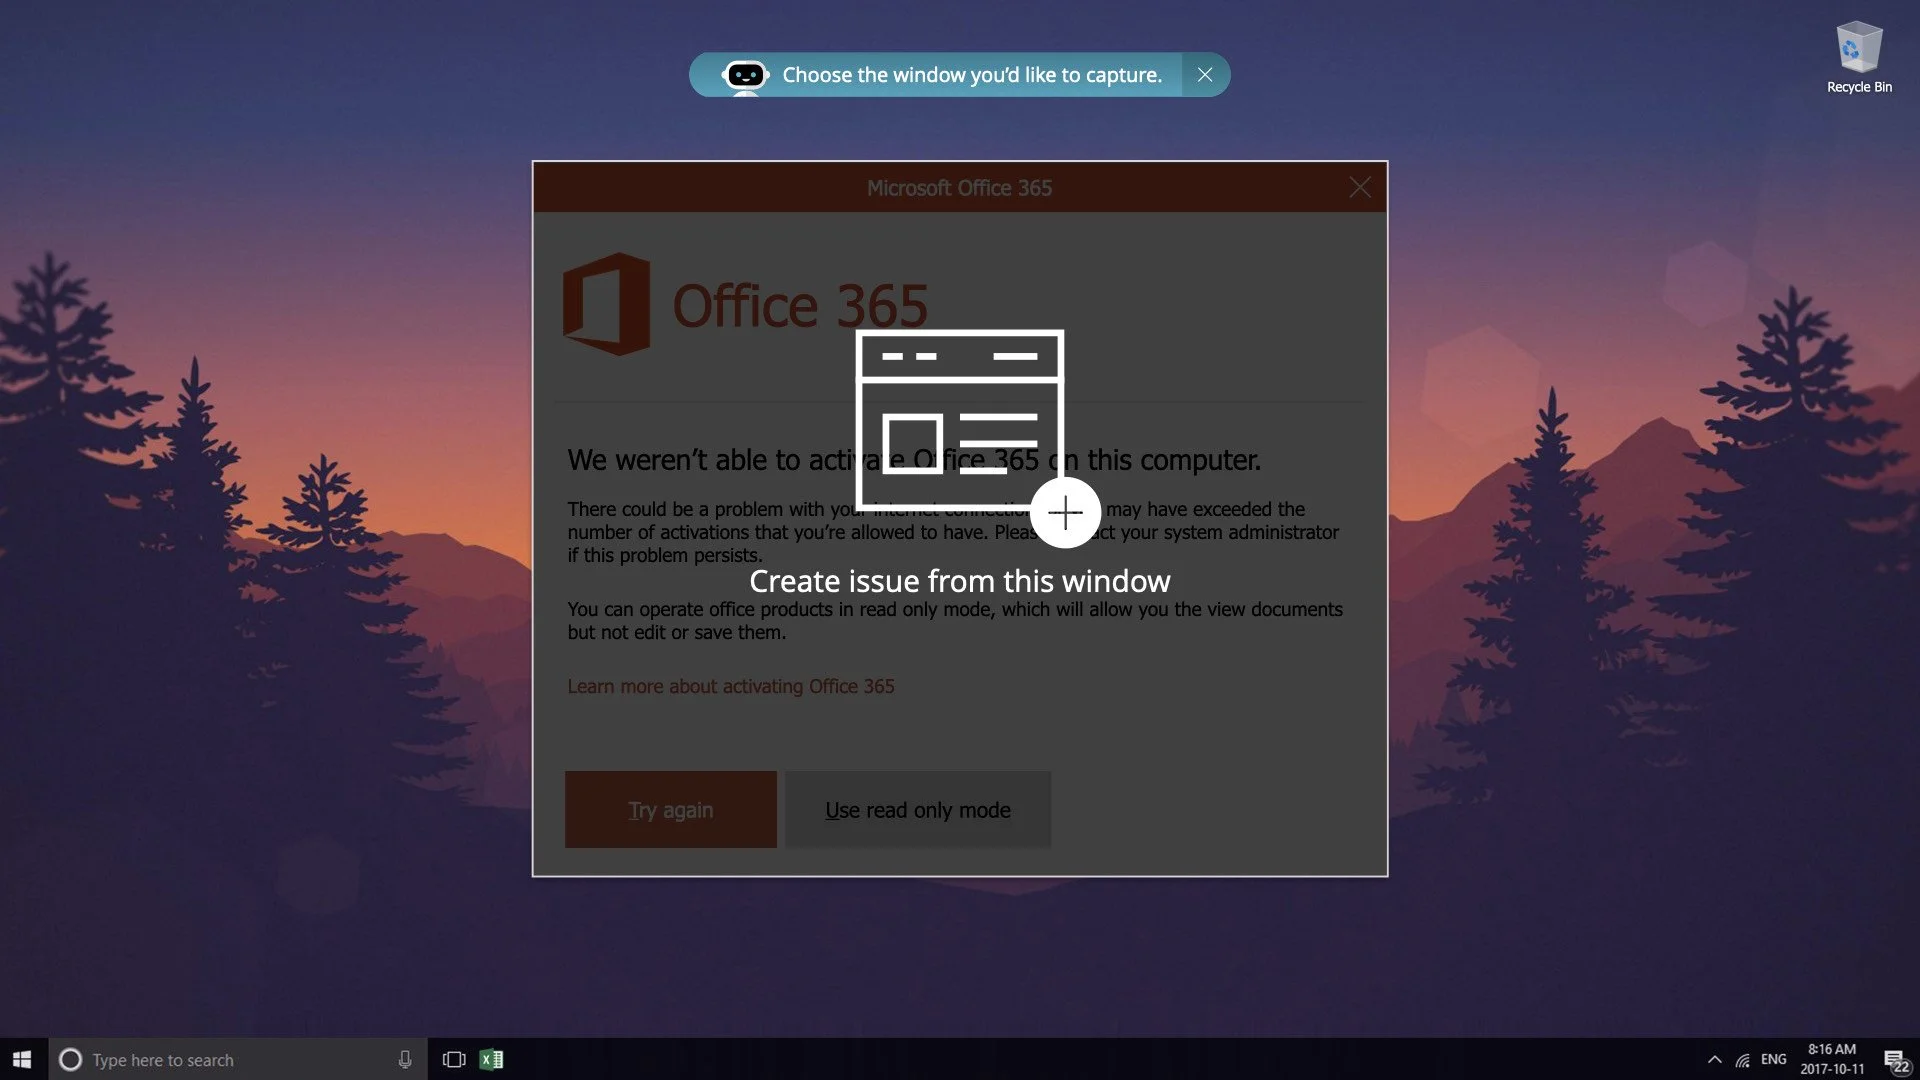The width and height of the screenshot is (1920, 1080).
Task: Open the clock and date flyout
Action: 1832,1060
